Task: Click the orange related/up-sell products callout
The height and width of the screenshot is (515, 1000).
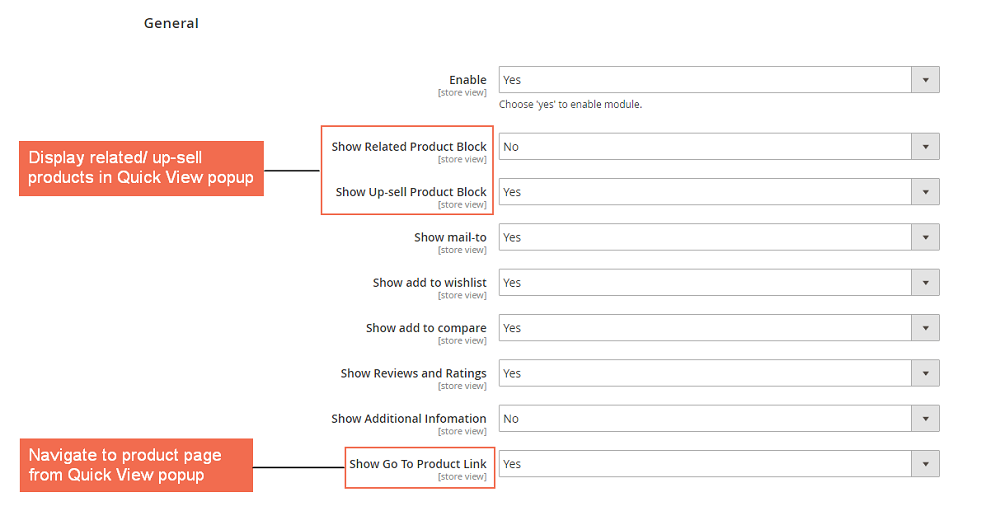Action: [x=141, y=168]
